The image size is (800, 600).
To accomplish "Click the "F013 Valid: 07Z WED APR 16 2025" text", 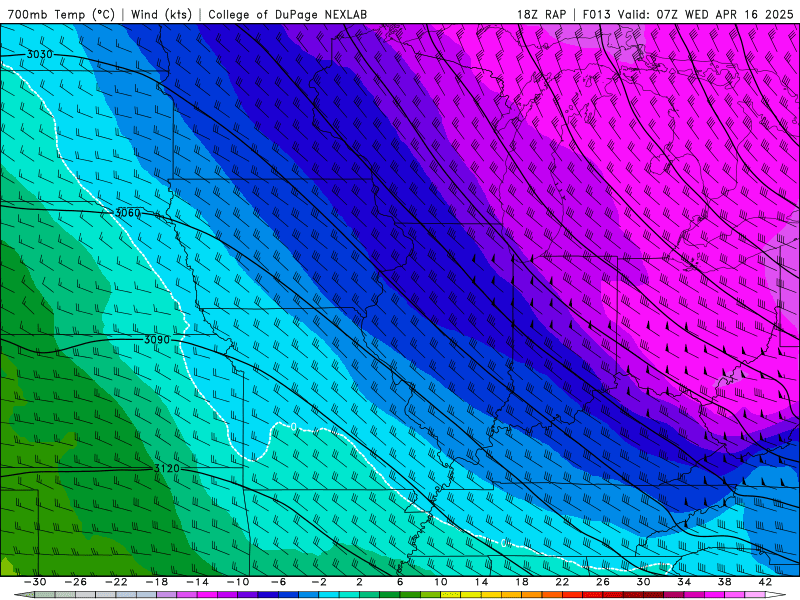I will coord(688,15).
